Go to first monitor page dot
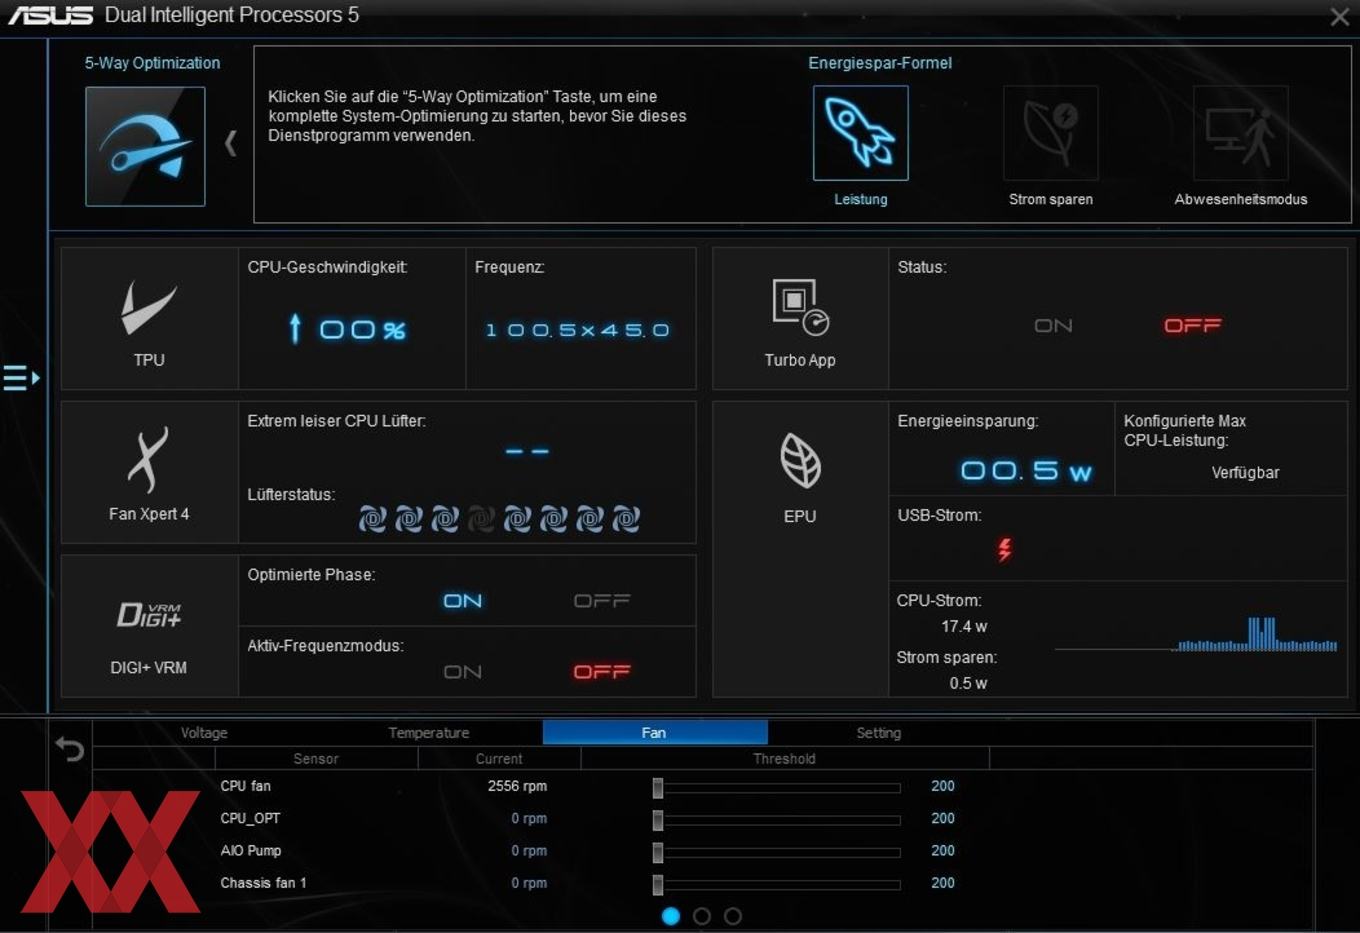This screenshot has width=1360, height=933. 671,916
